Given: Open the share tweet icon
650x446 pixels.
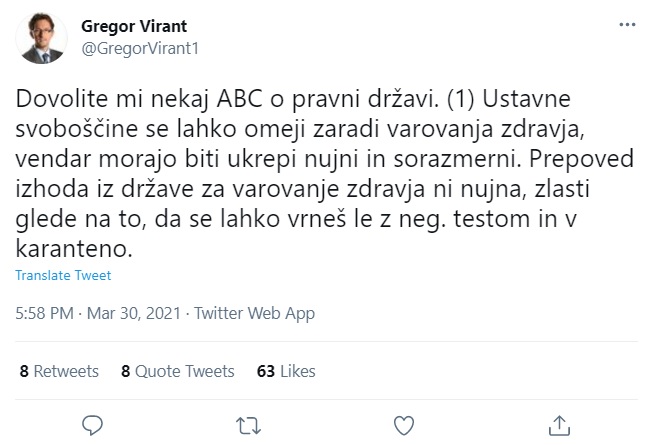Looking at the screenshot, I should pos(559,423).
